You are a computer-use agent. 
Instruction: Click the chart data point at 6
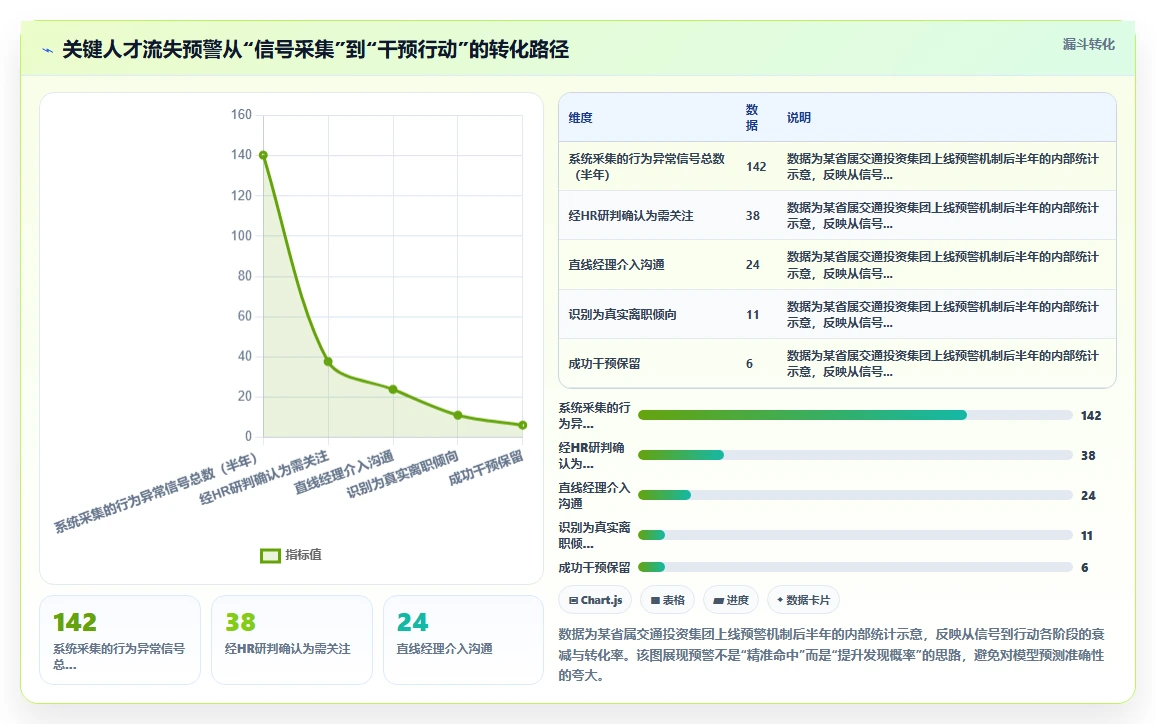tap(523, 425)
